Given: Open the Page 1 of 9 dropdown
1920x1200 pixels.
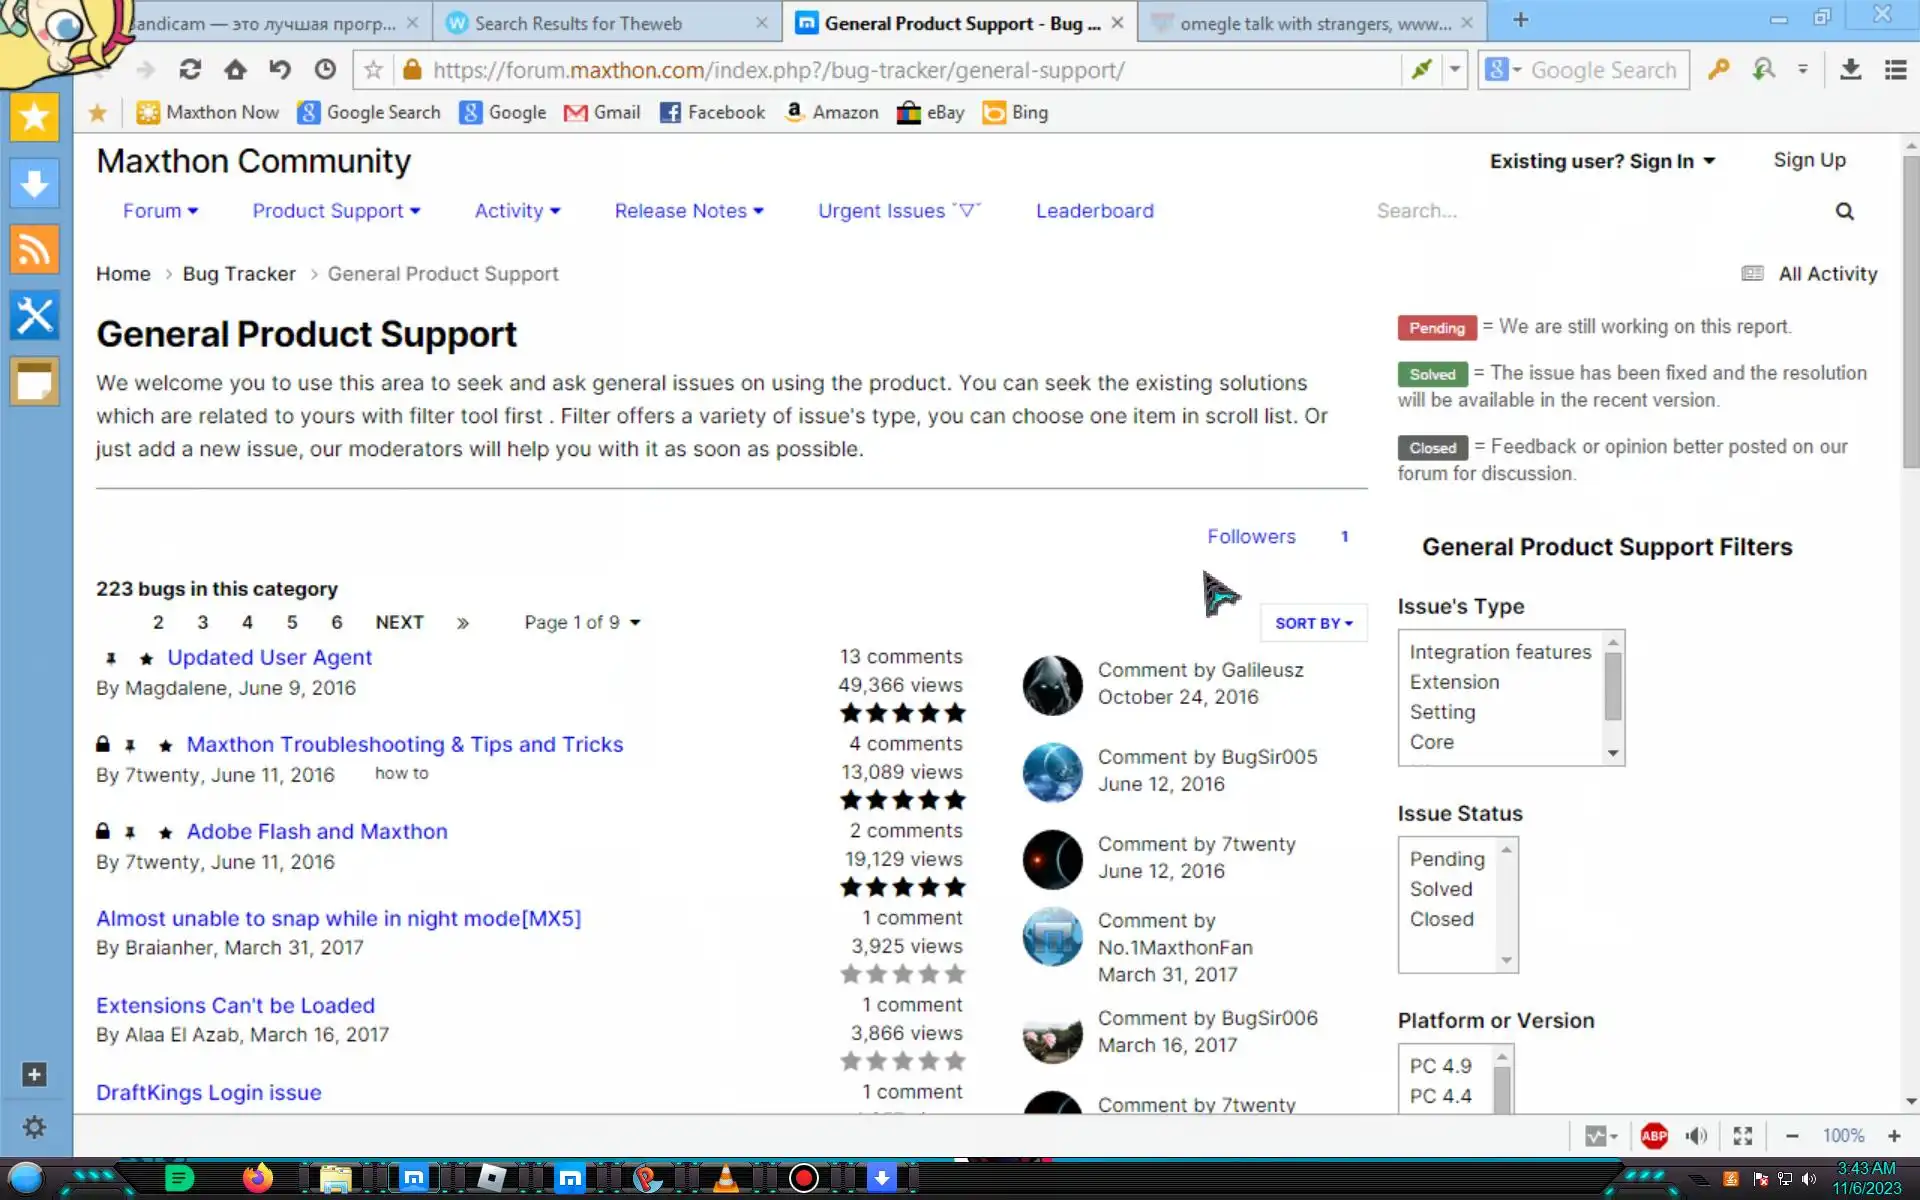Looking at the screenshot, I should 582,622.
